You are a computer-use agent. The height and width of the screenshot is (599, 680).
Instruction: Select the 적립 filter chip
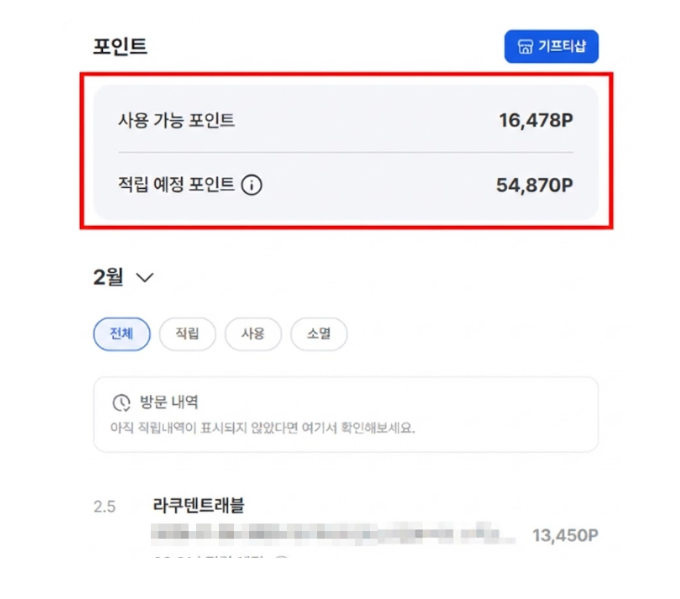(187, 334)
